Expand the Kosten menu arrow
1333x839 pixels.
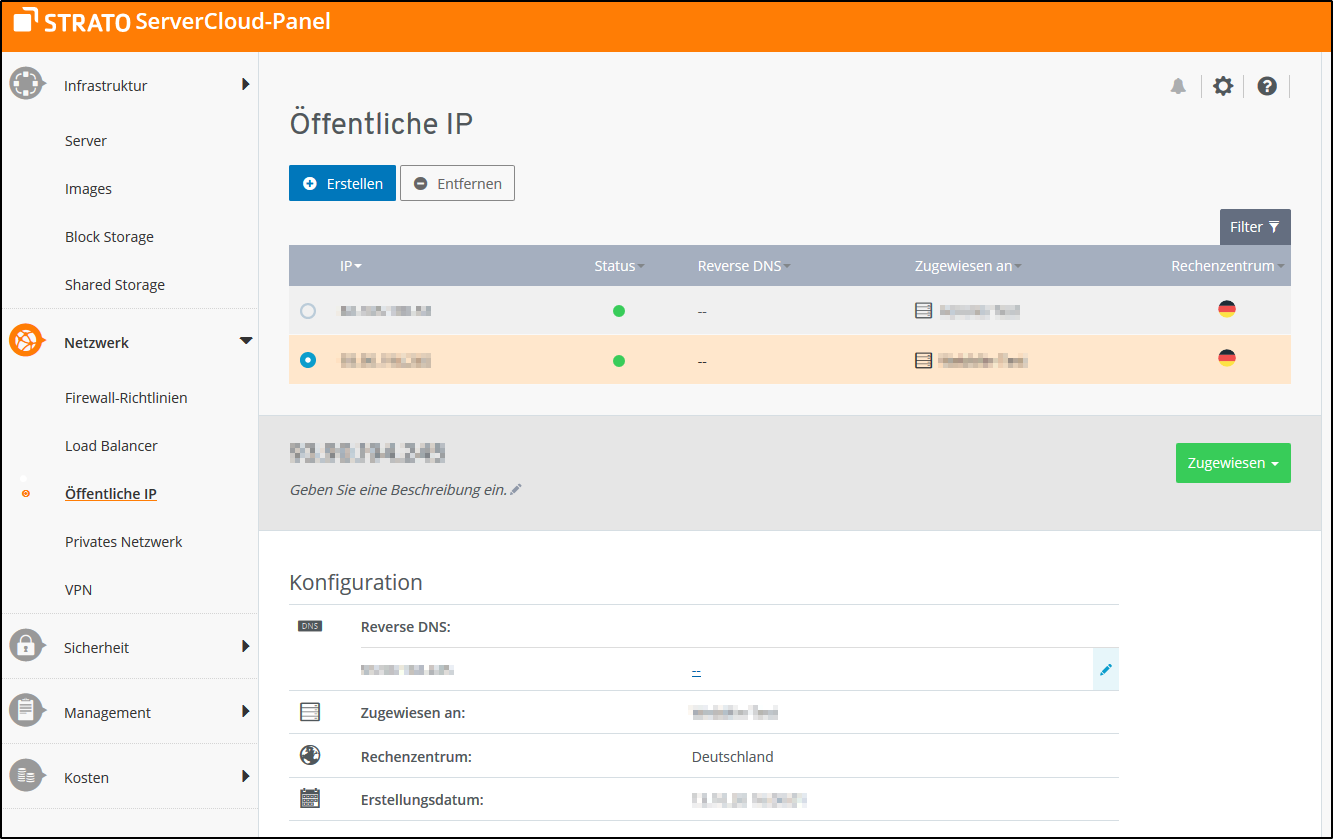(x=246, y=776)
